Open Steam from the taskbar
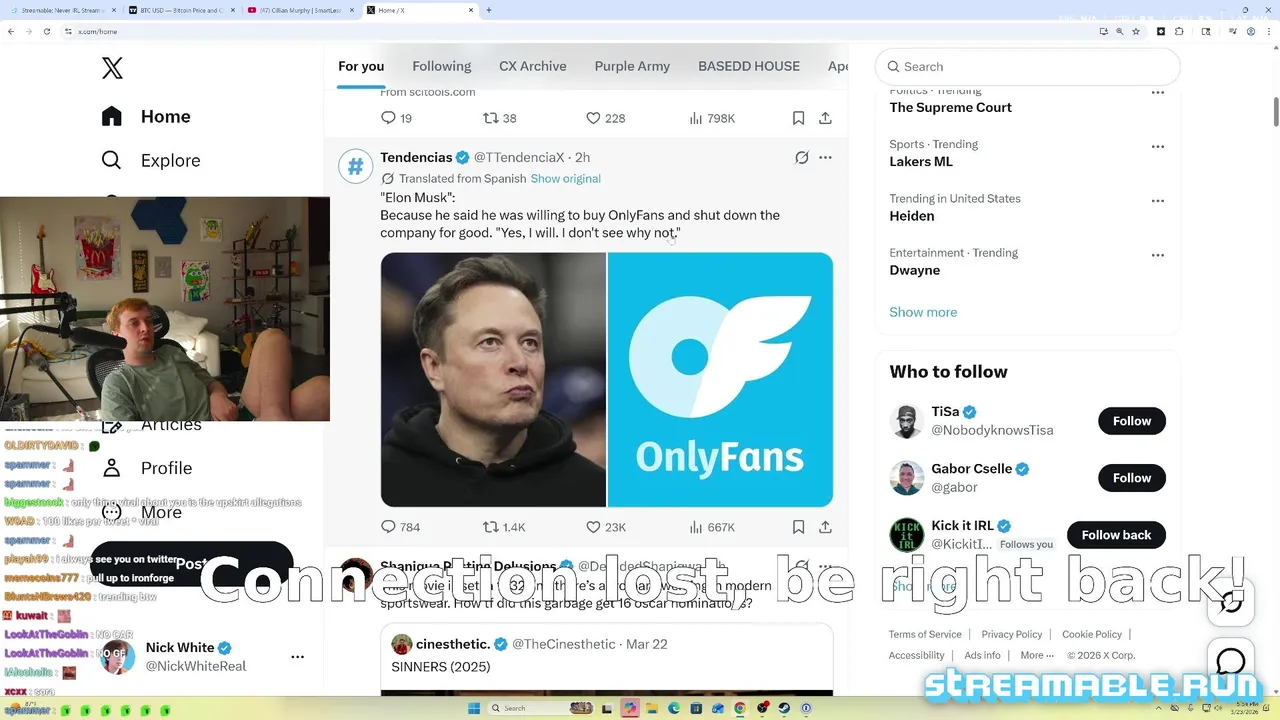Image resolution: width=1280 pixels, height=720 pixels. click(784, 708)
